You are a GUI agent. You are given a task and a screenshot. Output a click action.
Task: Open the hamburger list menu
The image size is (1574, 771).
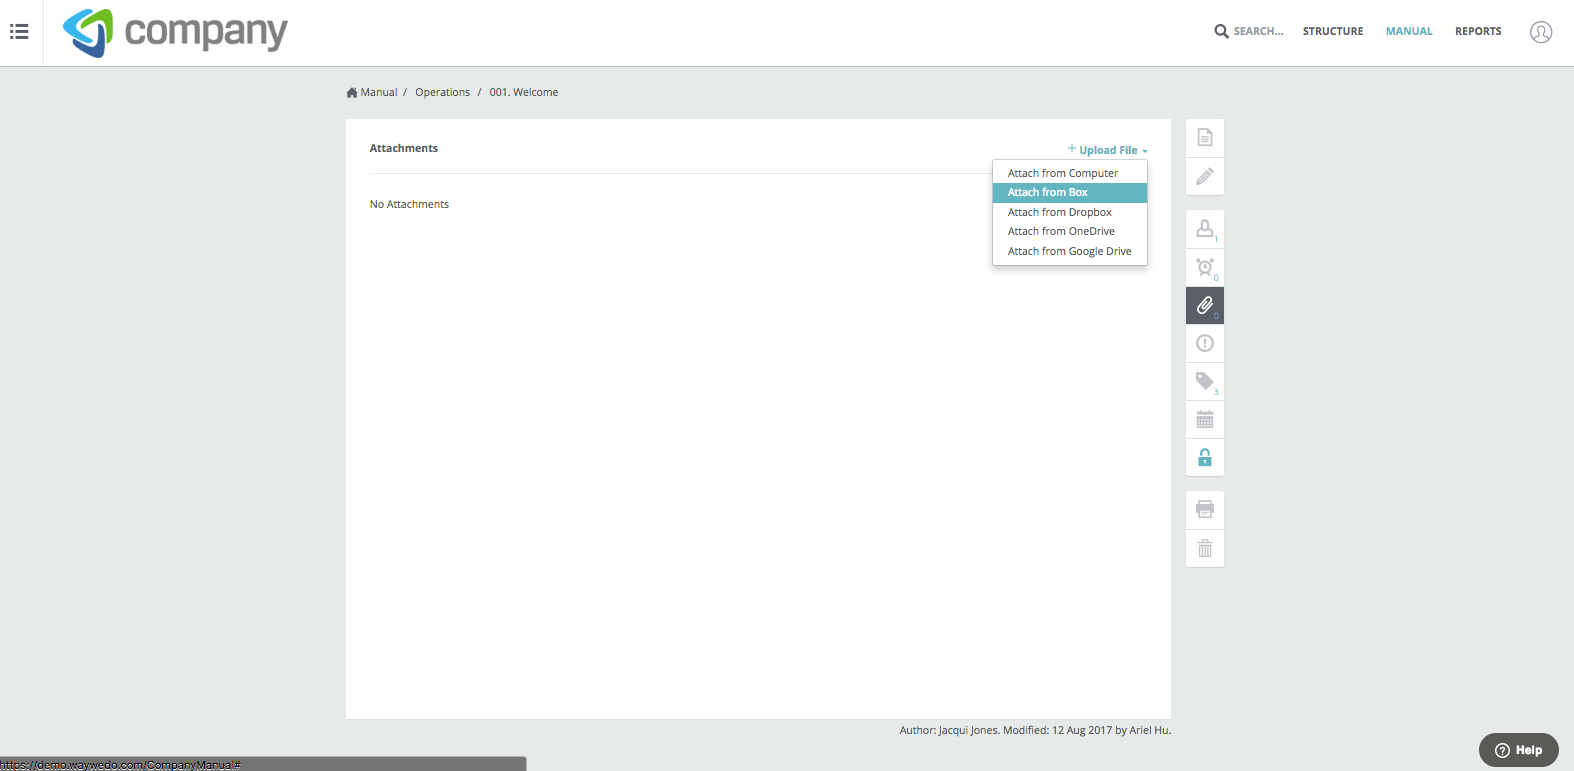coord(19,32)
